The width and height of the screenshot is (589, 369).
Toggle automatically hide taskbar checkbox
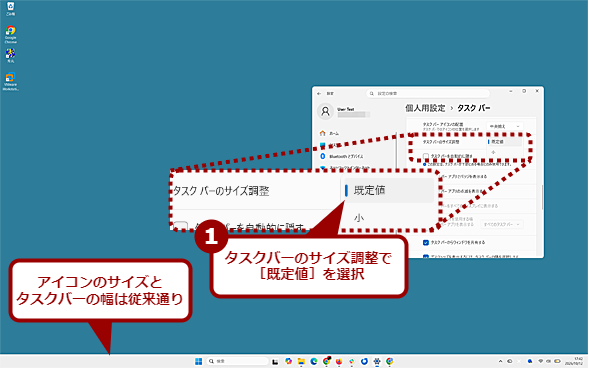(x=426, y=156)
